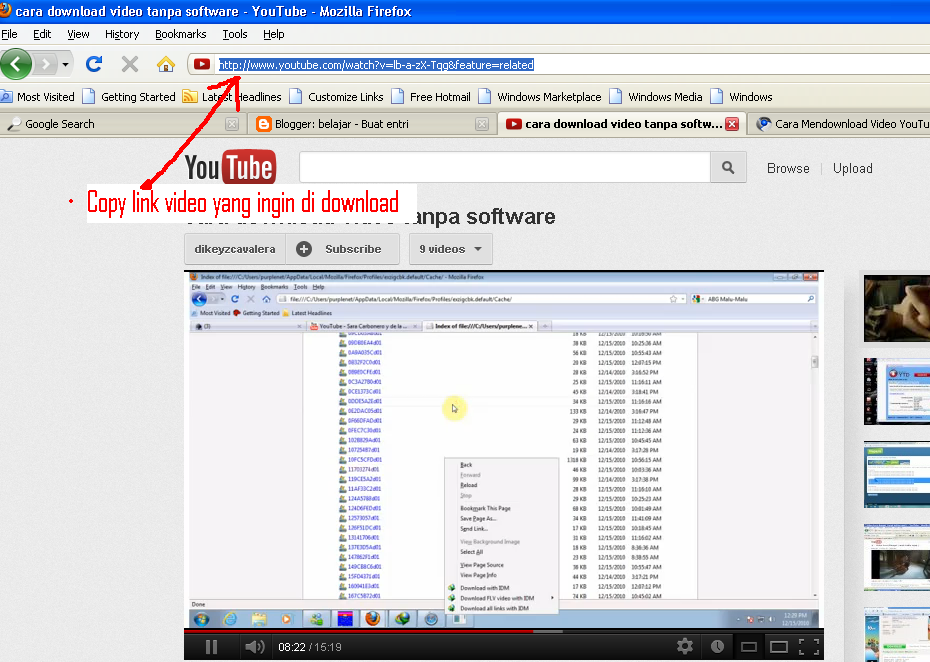Open the video player settings gear
930x662 pixels.
pyautogui.click(x=684, y=647)
